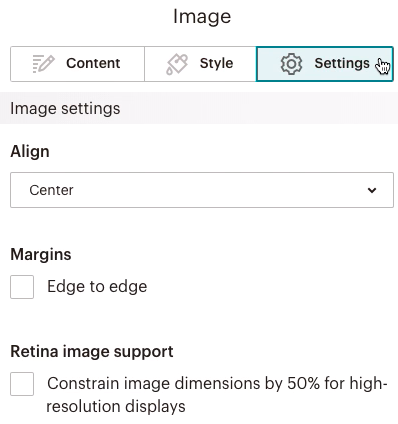Click the 'Margins' heading

coord(41,254)
